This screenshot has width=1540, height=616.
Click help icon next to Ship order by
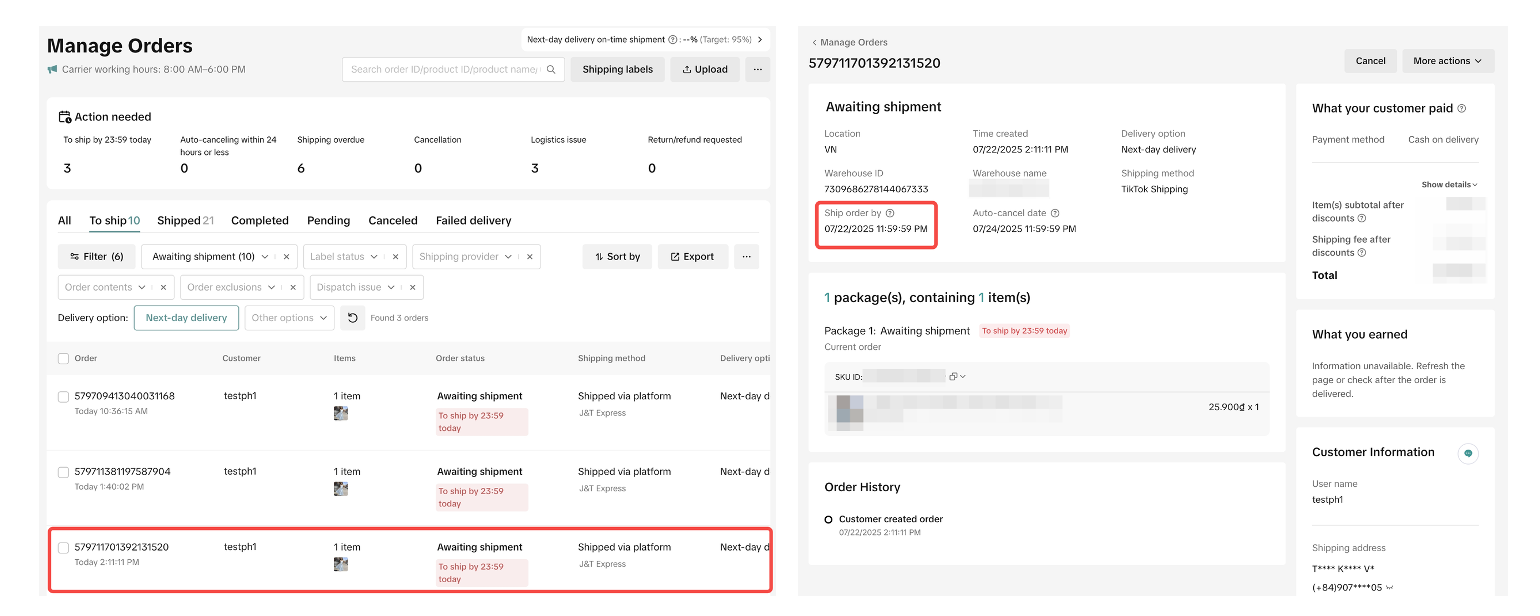pos(890,213)
